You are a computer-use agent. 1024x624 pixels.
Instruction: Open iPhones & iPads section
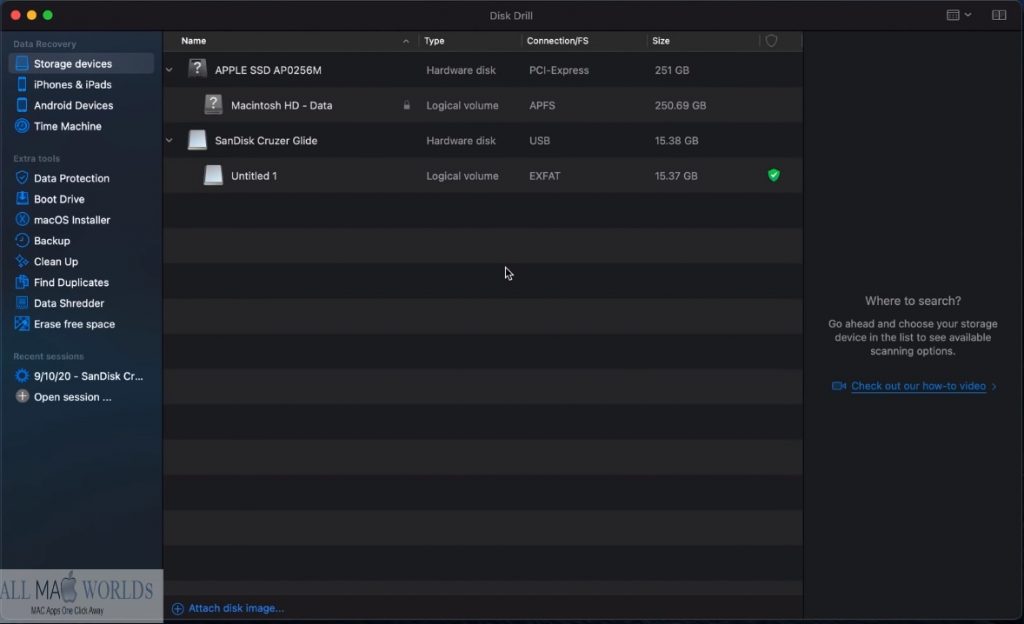(72, 84)
